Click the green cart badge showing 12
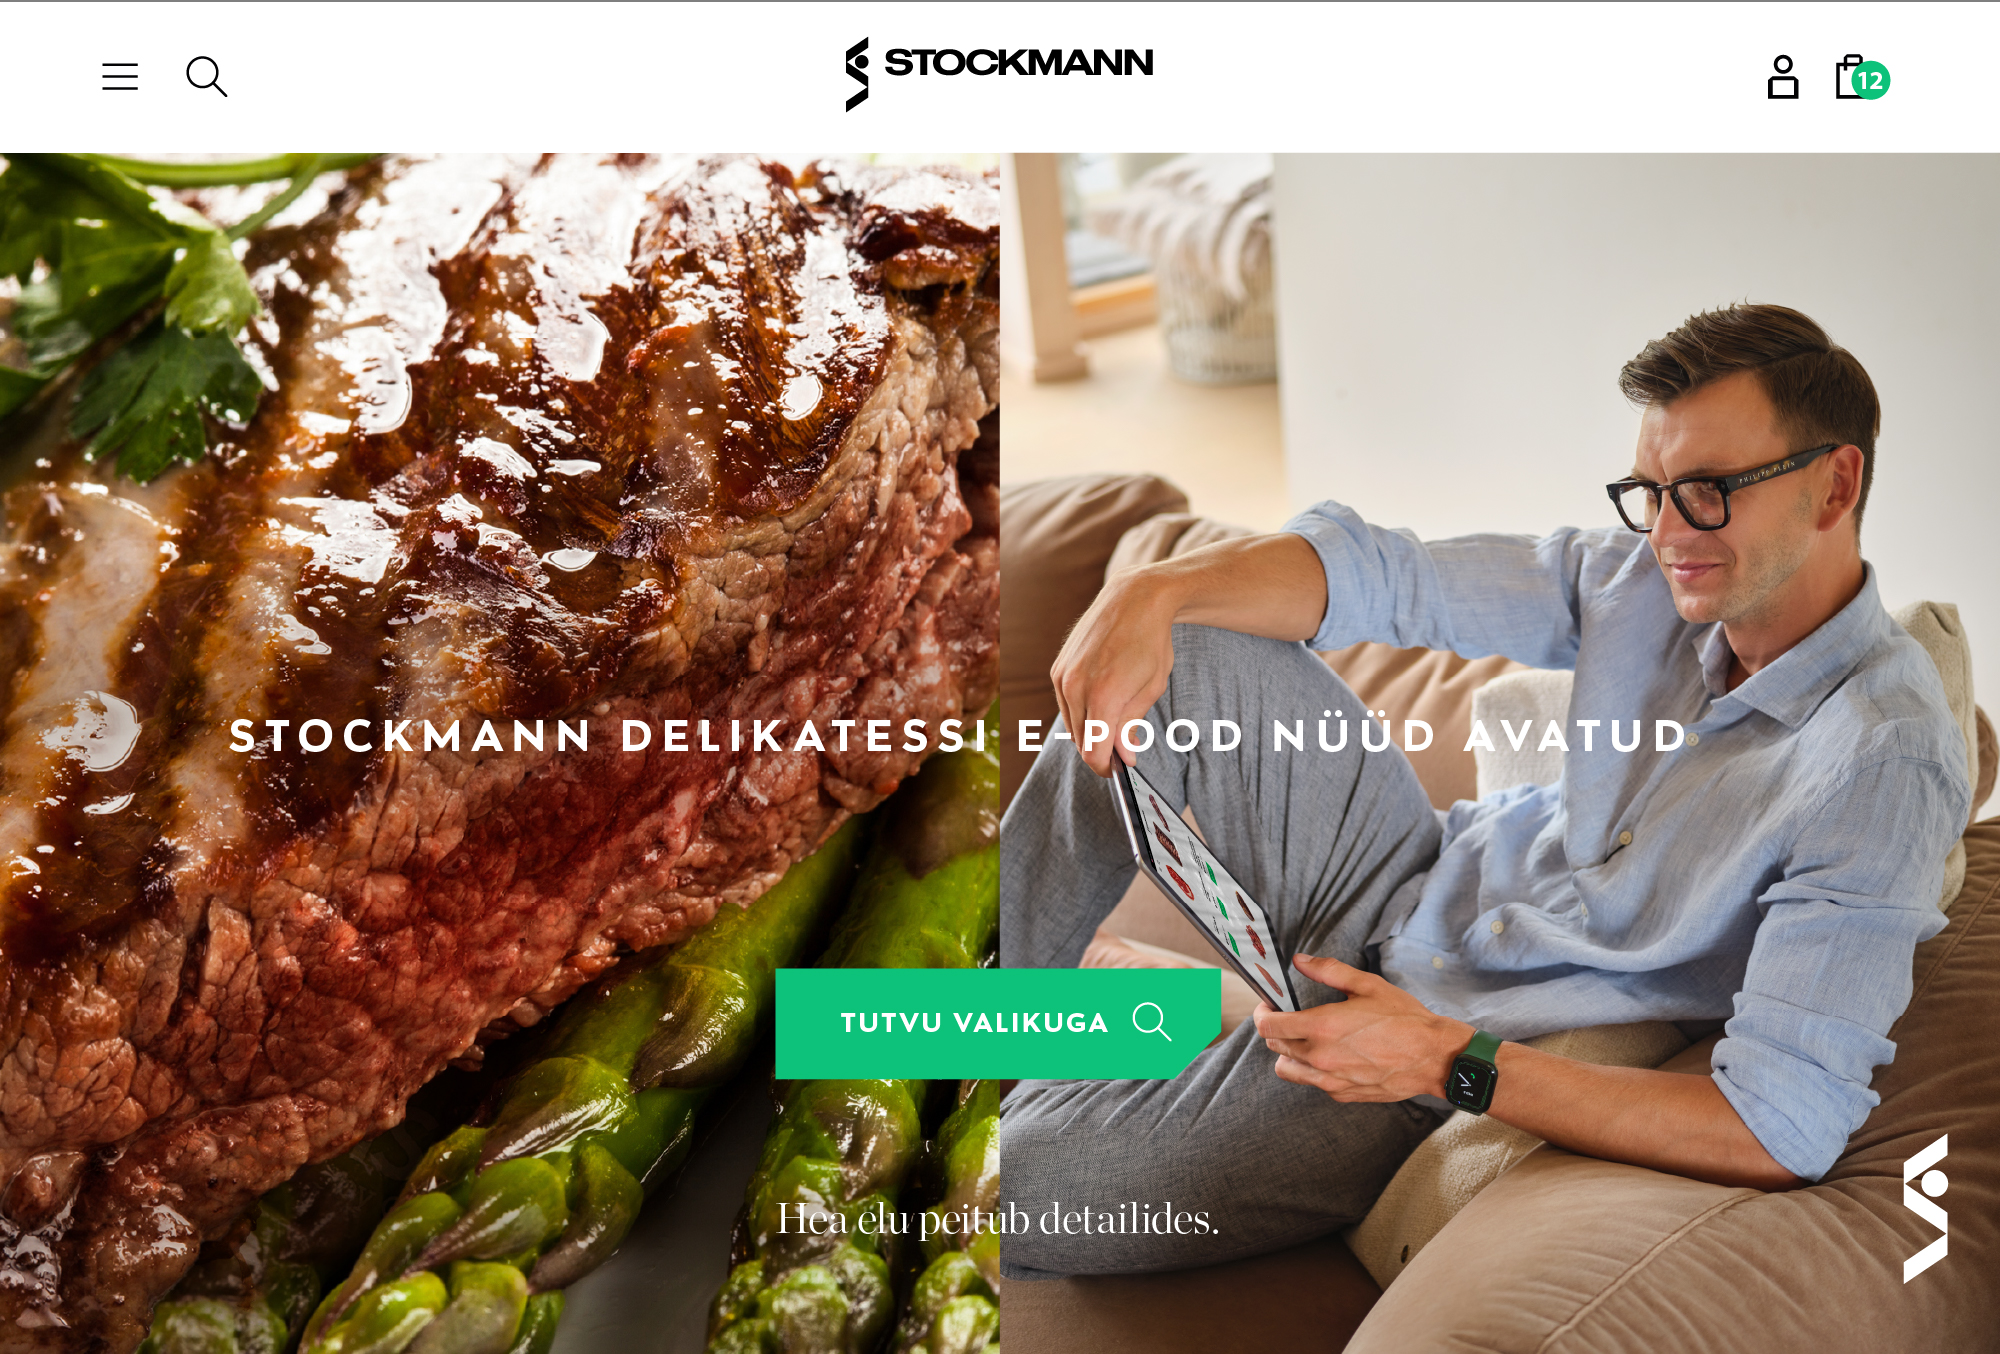 point(1871,81)
